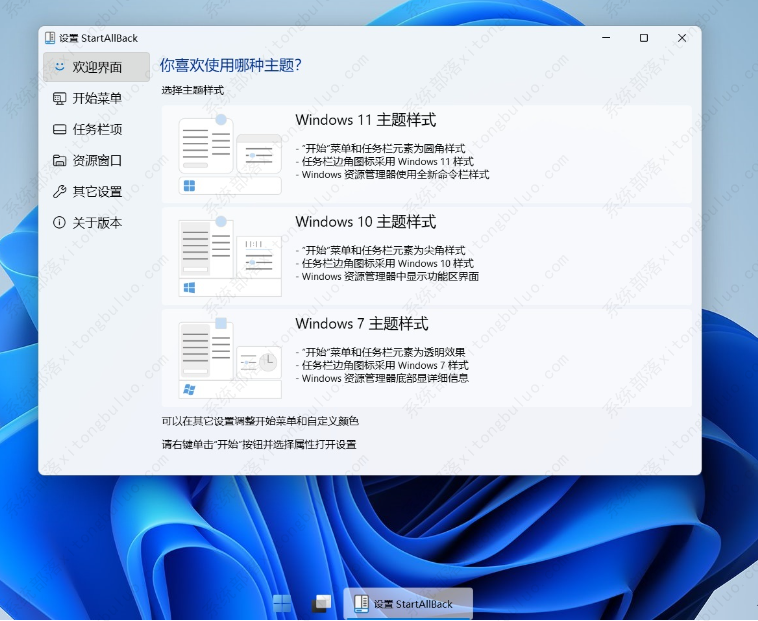This screenshot has height=621, width=758.
Task: View 关于版本 page
Action: [x=97, y=223]
